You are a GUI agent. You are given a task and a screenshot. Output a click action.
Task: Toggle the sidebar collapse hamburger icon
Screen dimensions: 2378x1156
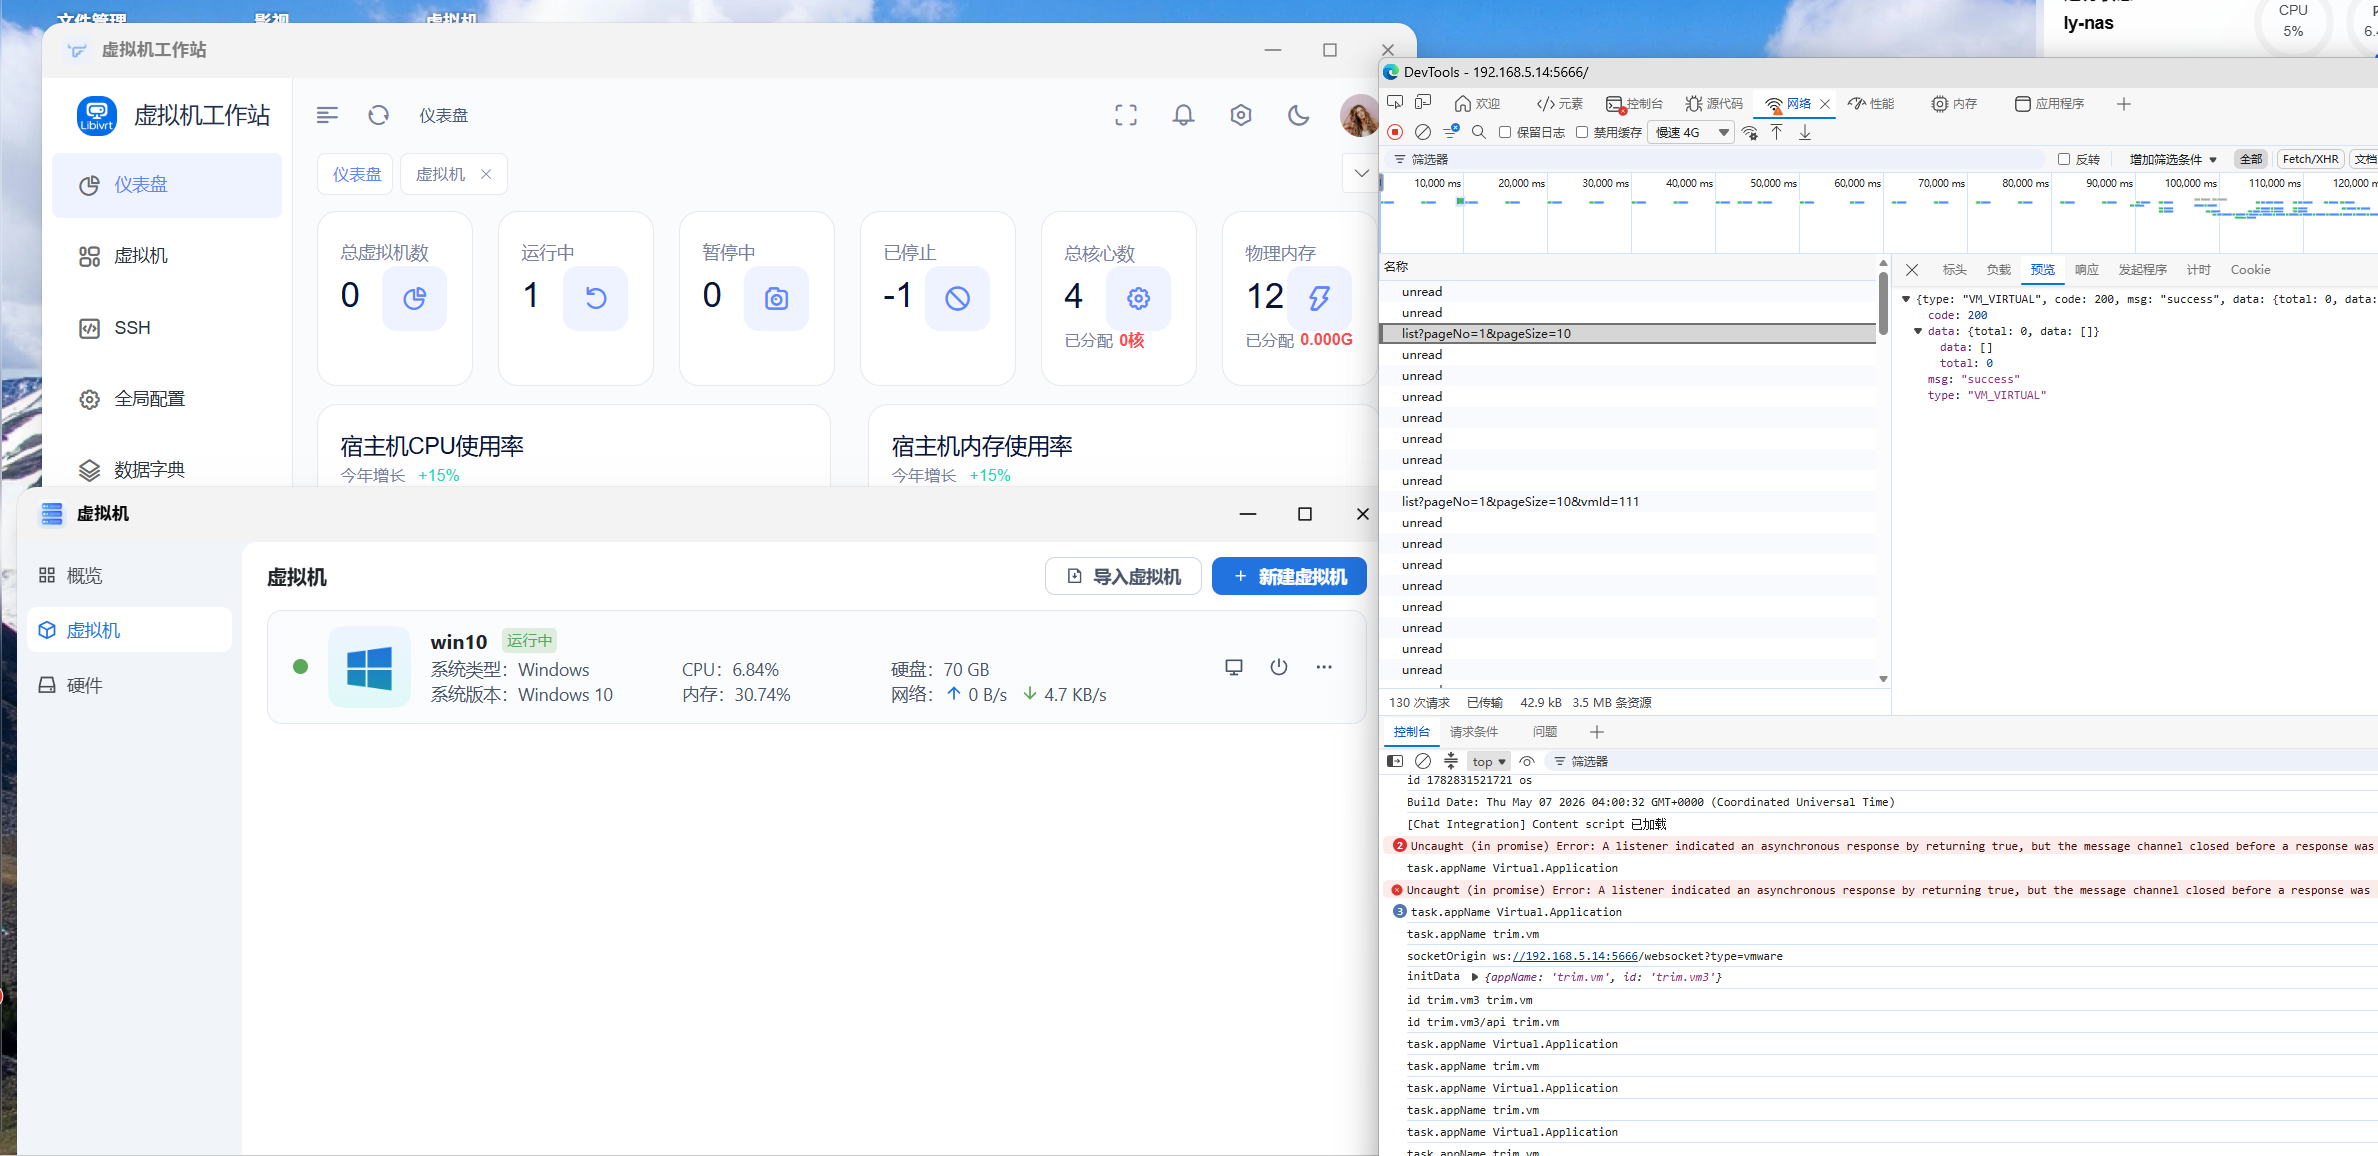pos(327,115)
